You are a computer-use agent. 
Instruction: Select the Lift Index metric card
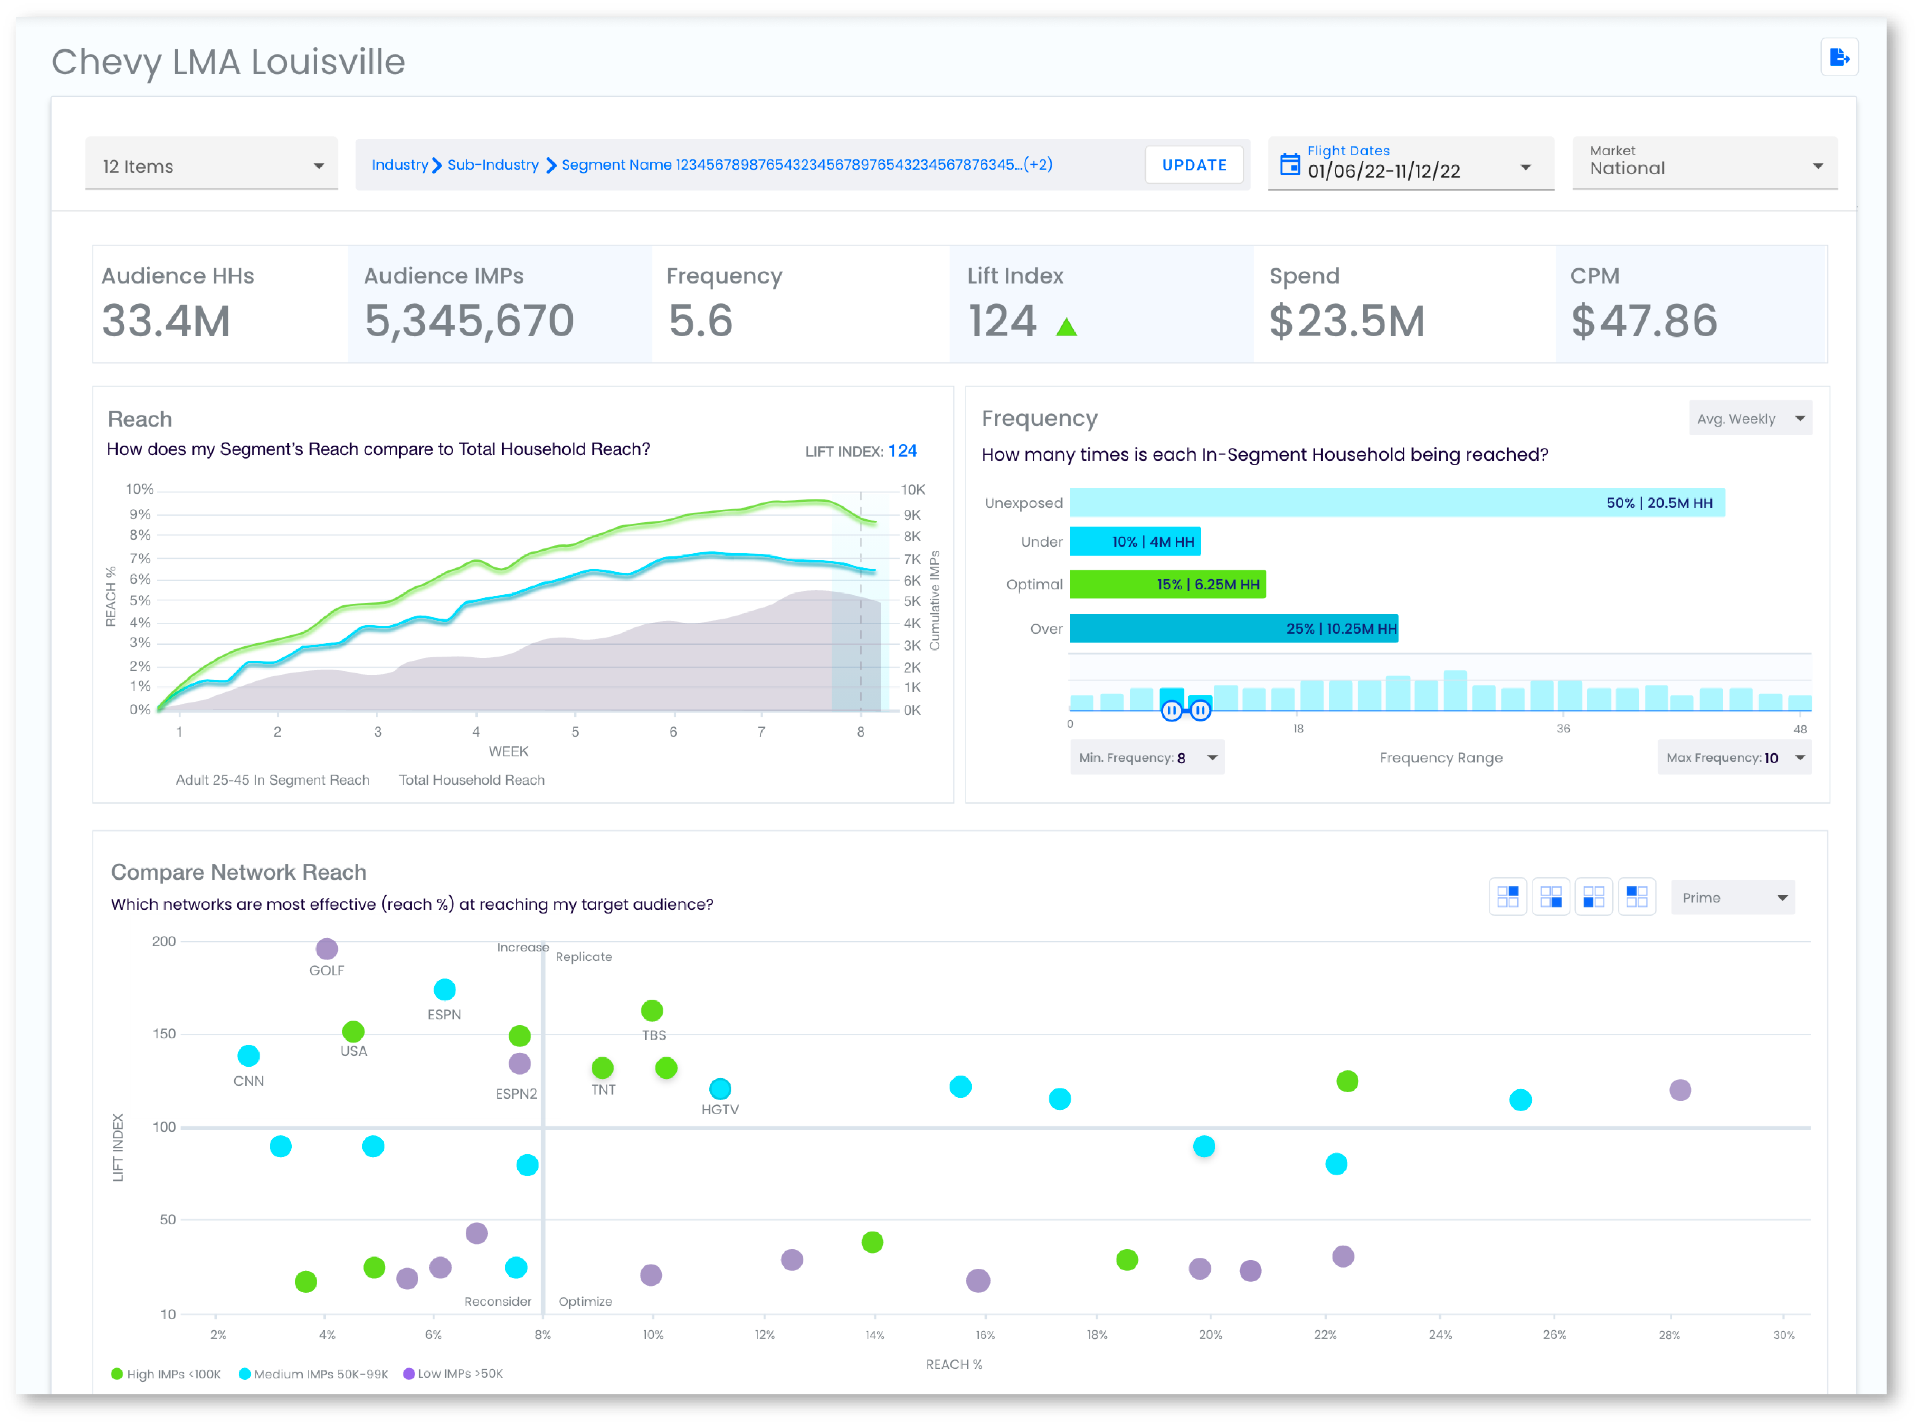coord(1102,304)
